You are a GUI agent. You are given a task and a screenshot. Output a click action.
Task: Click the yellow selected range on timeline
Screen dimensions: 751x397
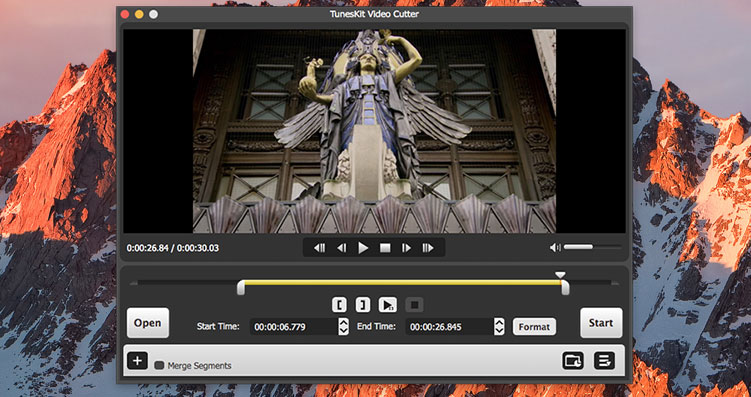[x=403, y=283]
